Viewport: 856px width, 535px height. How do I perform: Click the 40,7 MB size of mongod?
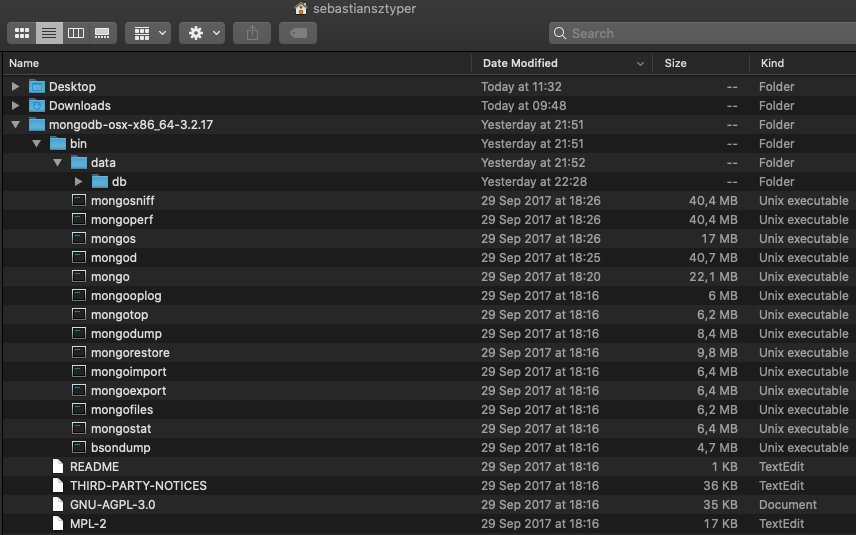[713, 258]
